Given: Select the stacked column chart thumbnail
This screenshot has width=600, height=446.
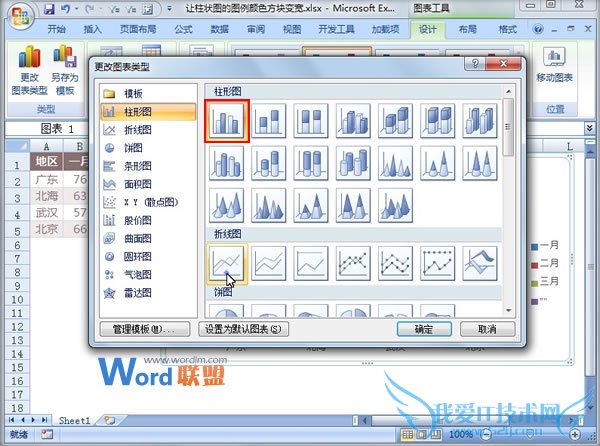Looking at the screenshot, I should 269,120.
